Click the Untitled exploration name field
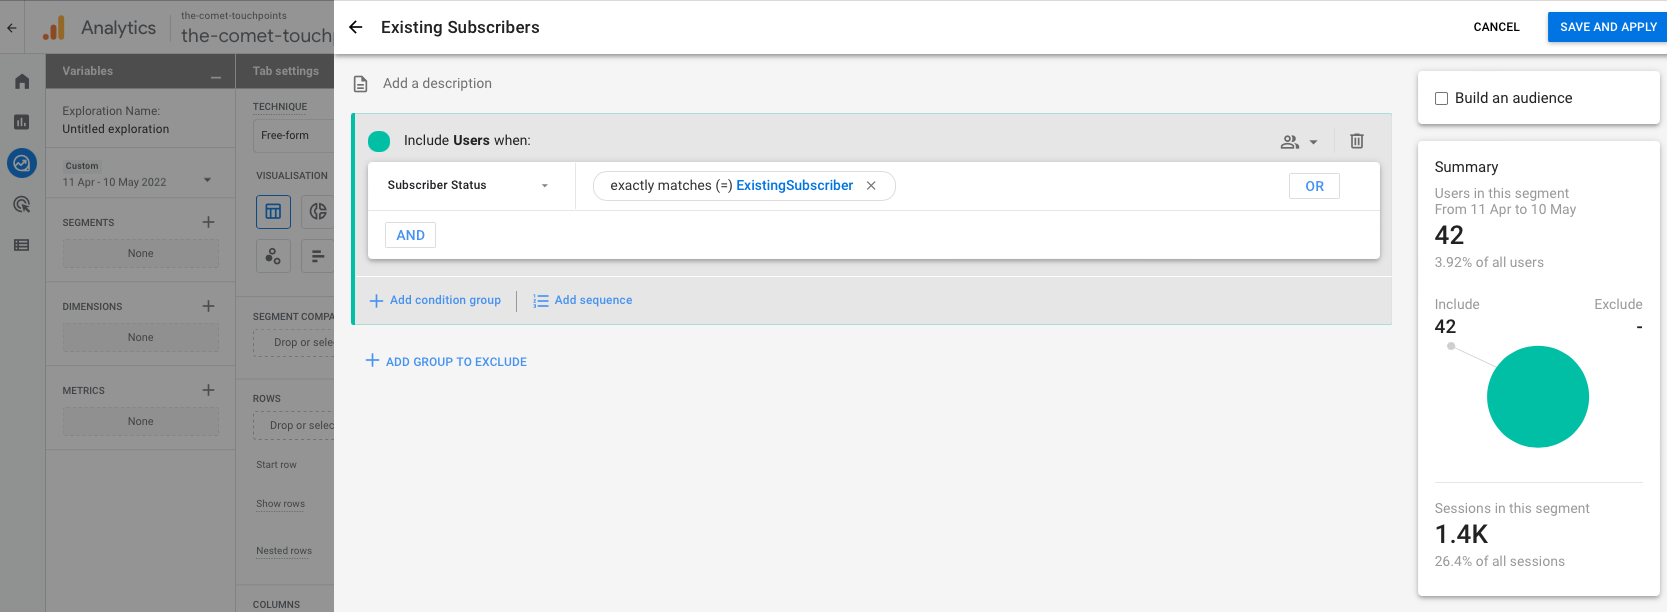Image resolution: width=1667 pixels, height=612 pixels. pyautogui.click(x=116, y=129)
